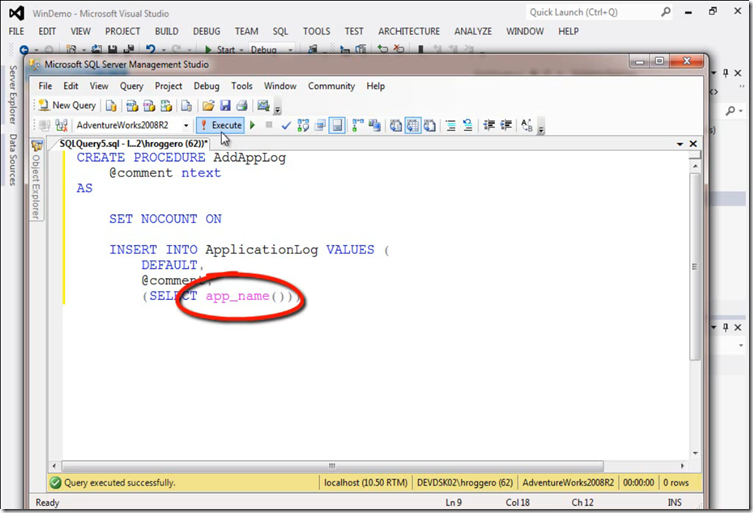
Task: Start an Analysis Services DMX Query
Action: pos(149,106)
